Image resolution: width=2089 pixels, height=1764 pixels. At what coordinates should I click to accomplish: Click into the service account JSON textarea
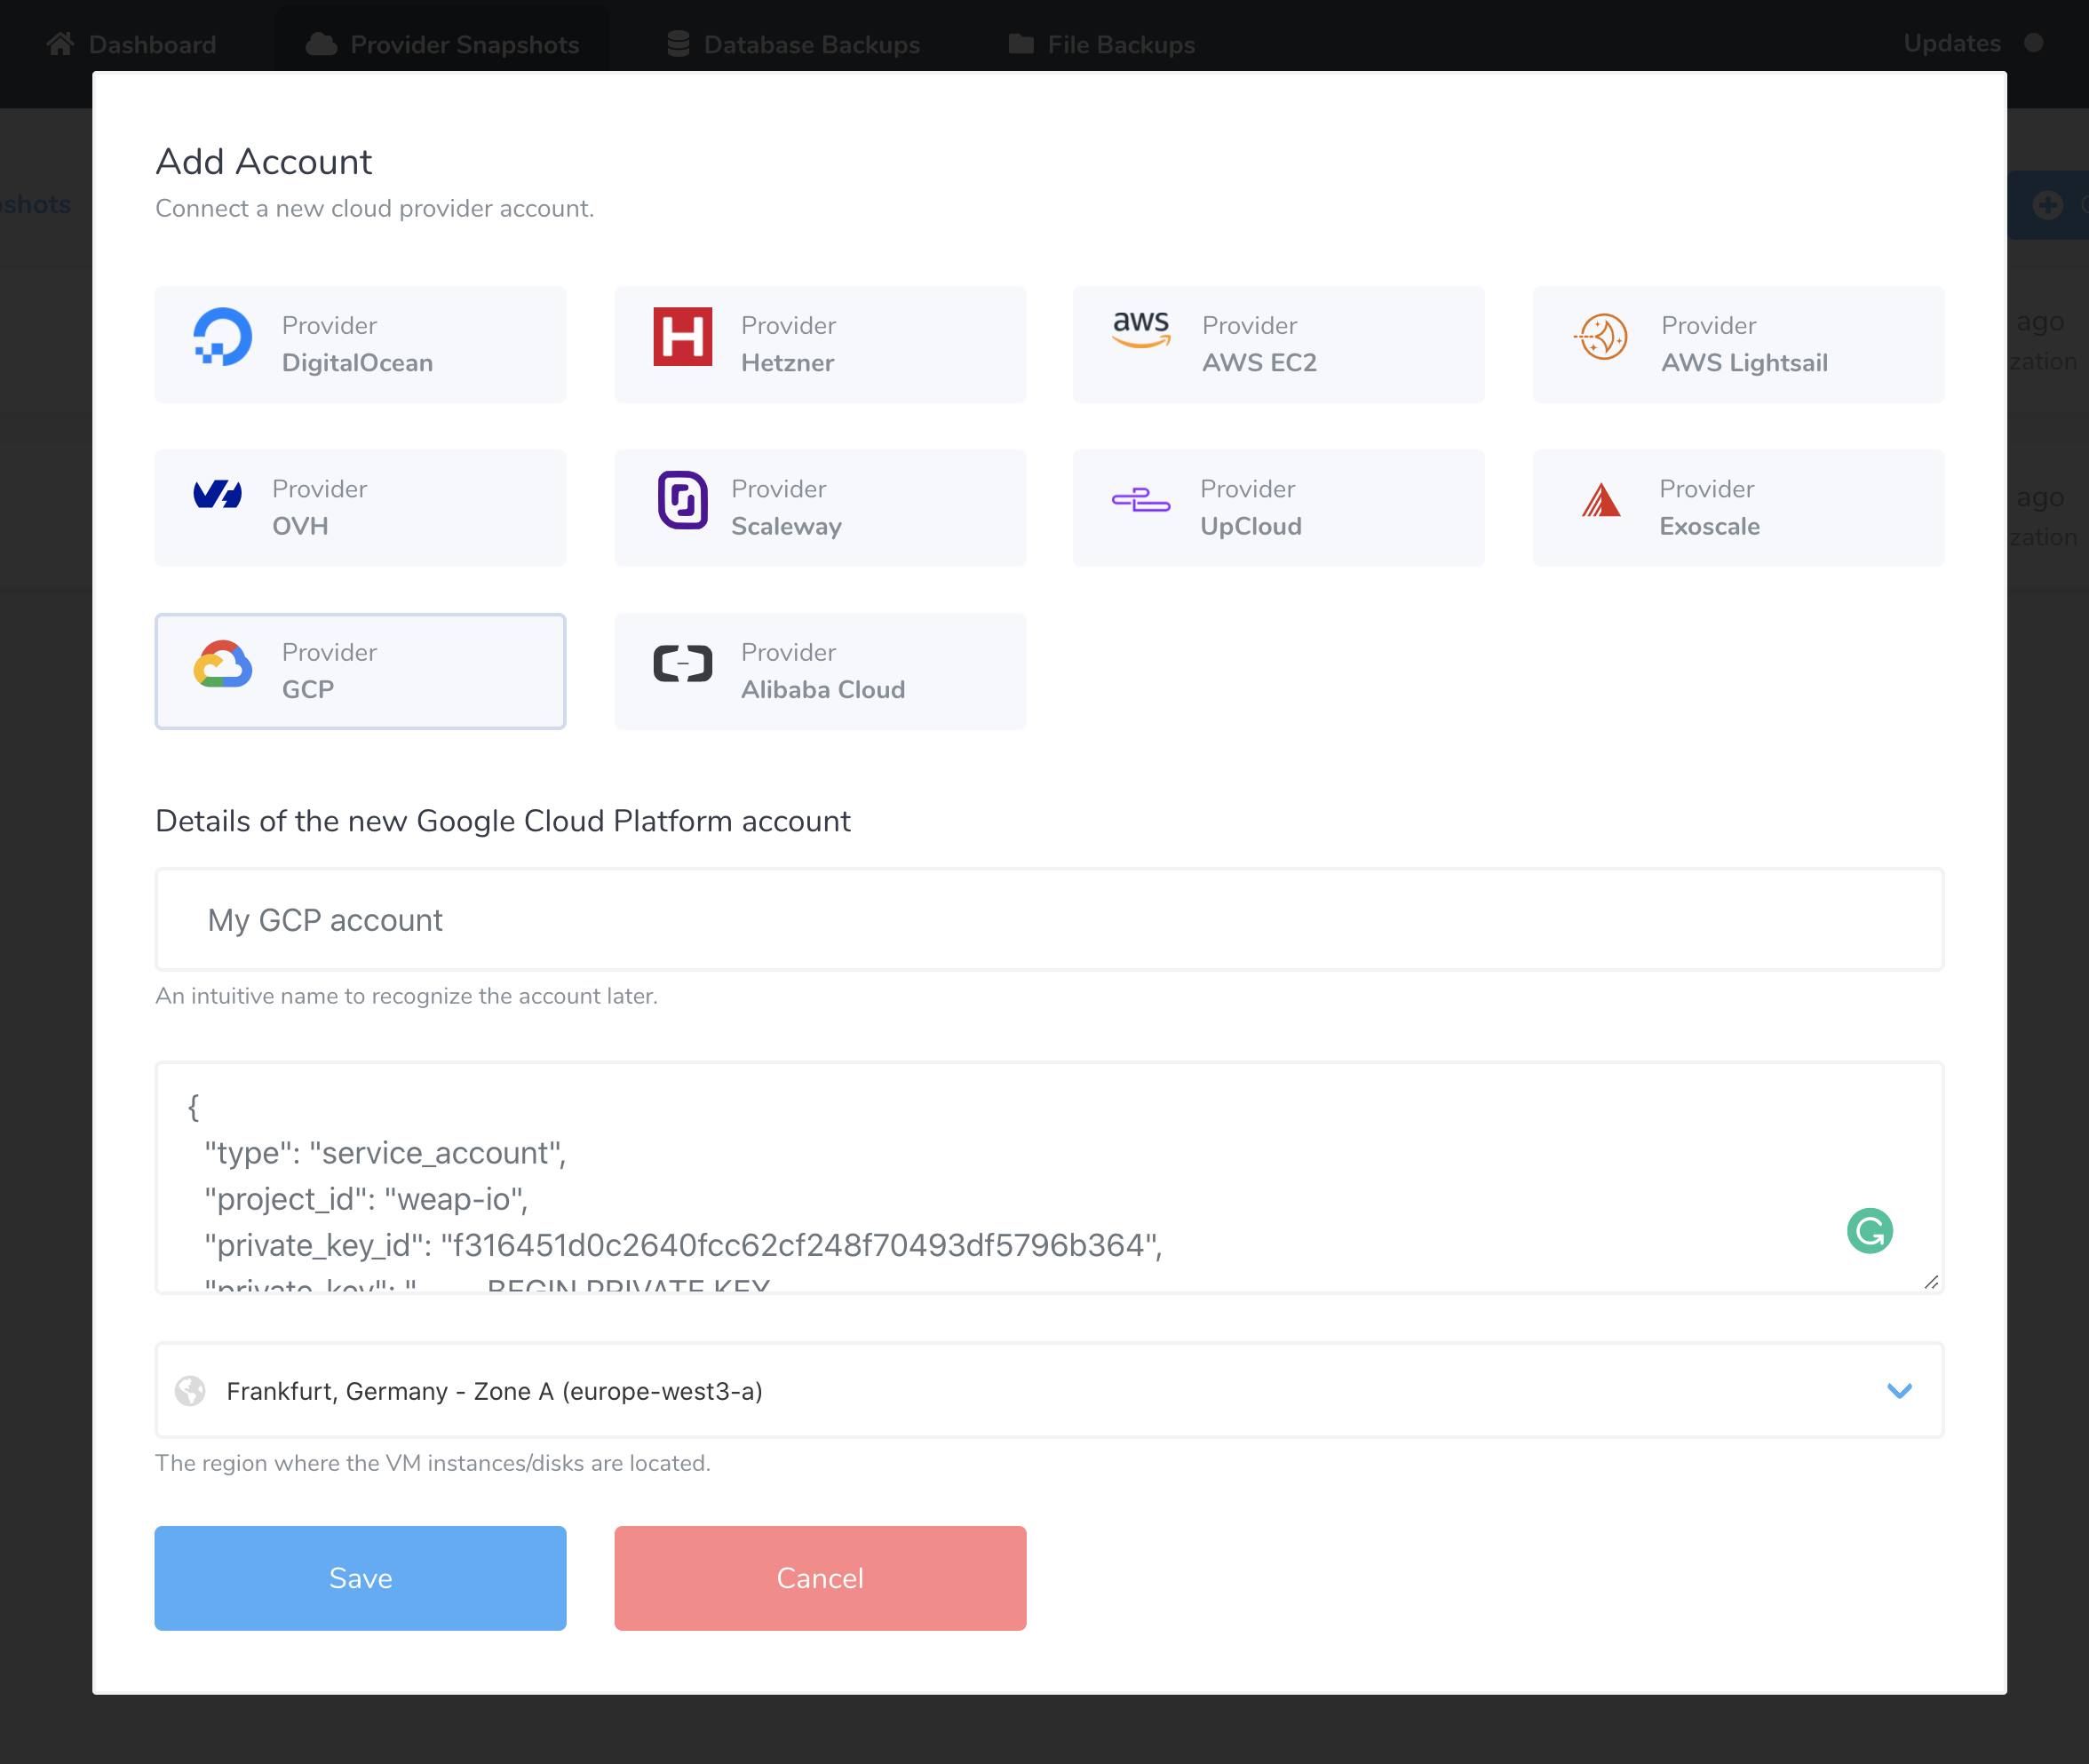coord(1049,1177)
